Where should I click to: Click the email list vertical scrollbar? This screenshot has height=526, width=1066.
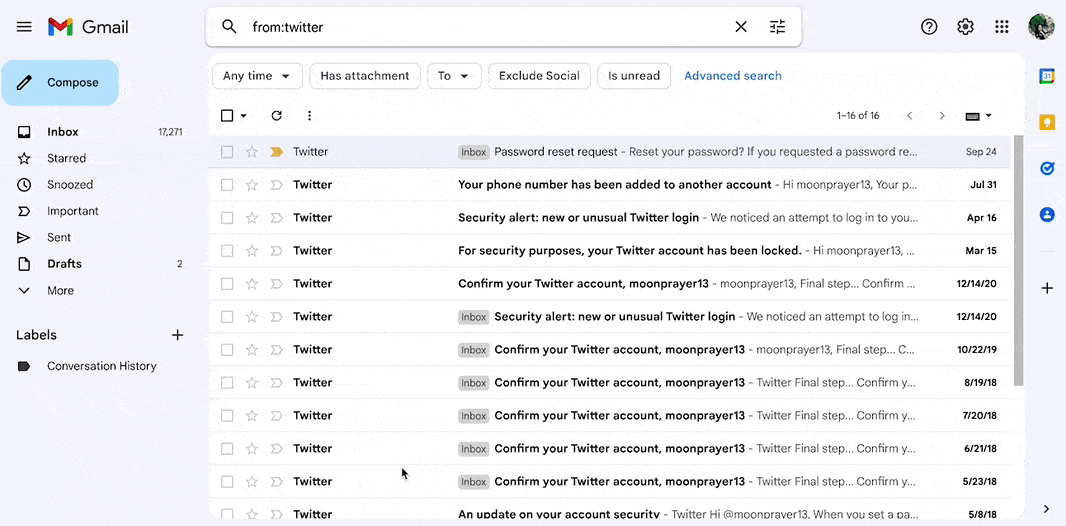pyautogui.click(x=1018, y=260)
